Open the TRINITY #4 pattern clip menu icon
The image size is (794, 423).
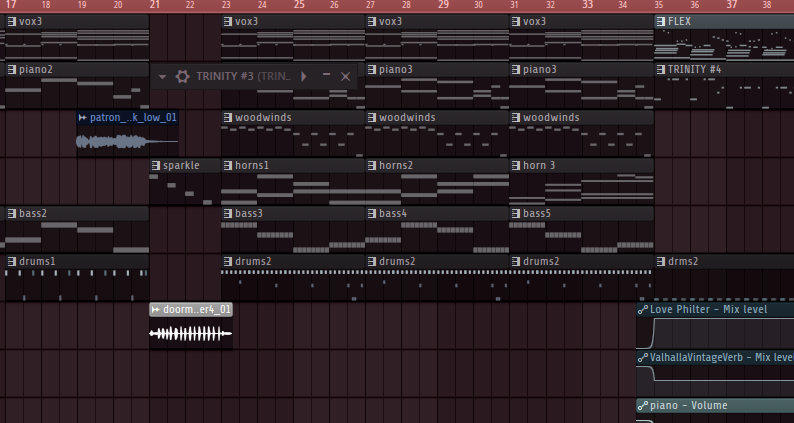pyautogui.click(x=660, y=70)
